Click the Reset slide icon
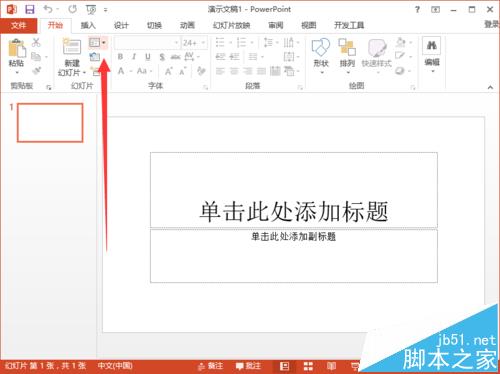500x374 pixels. [x=95, y=57]
